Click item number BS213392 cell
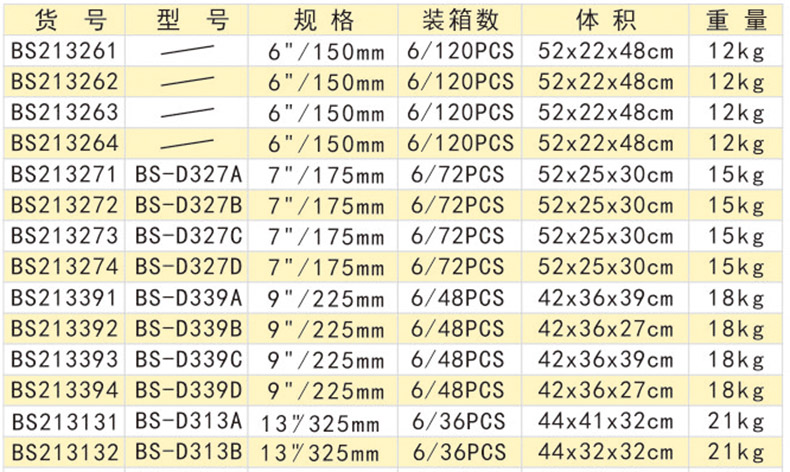Image resolution: width=790 pixels, height=472 pixels. (64, 329)
